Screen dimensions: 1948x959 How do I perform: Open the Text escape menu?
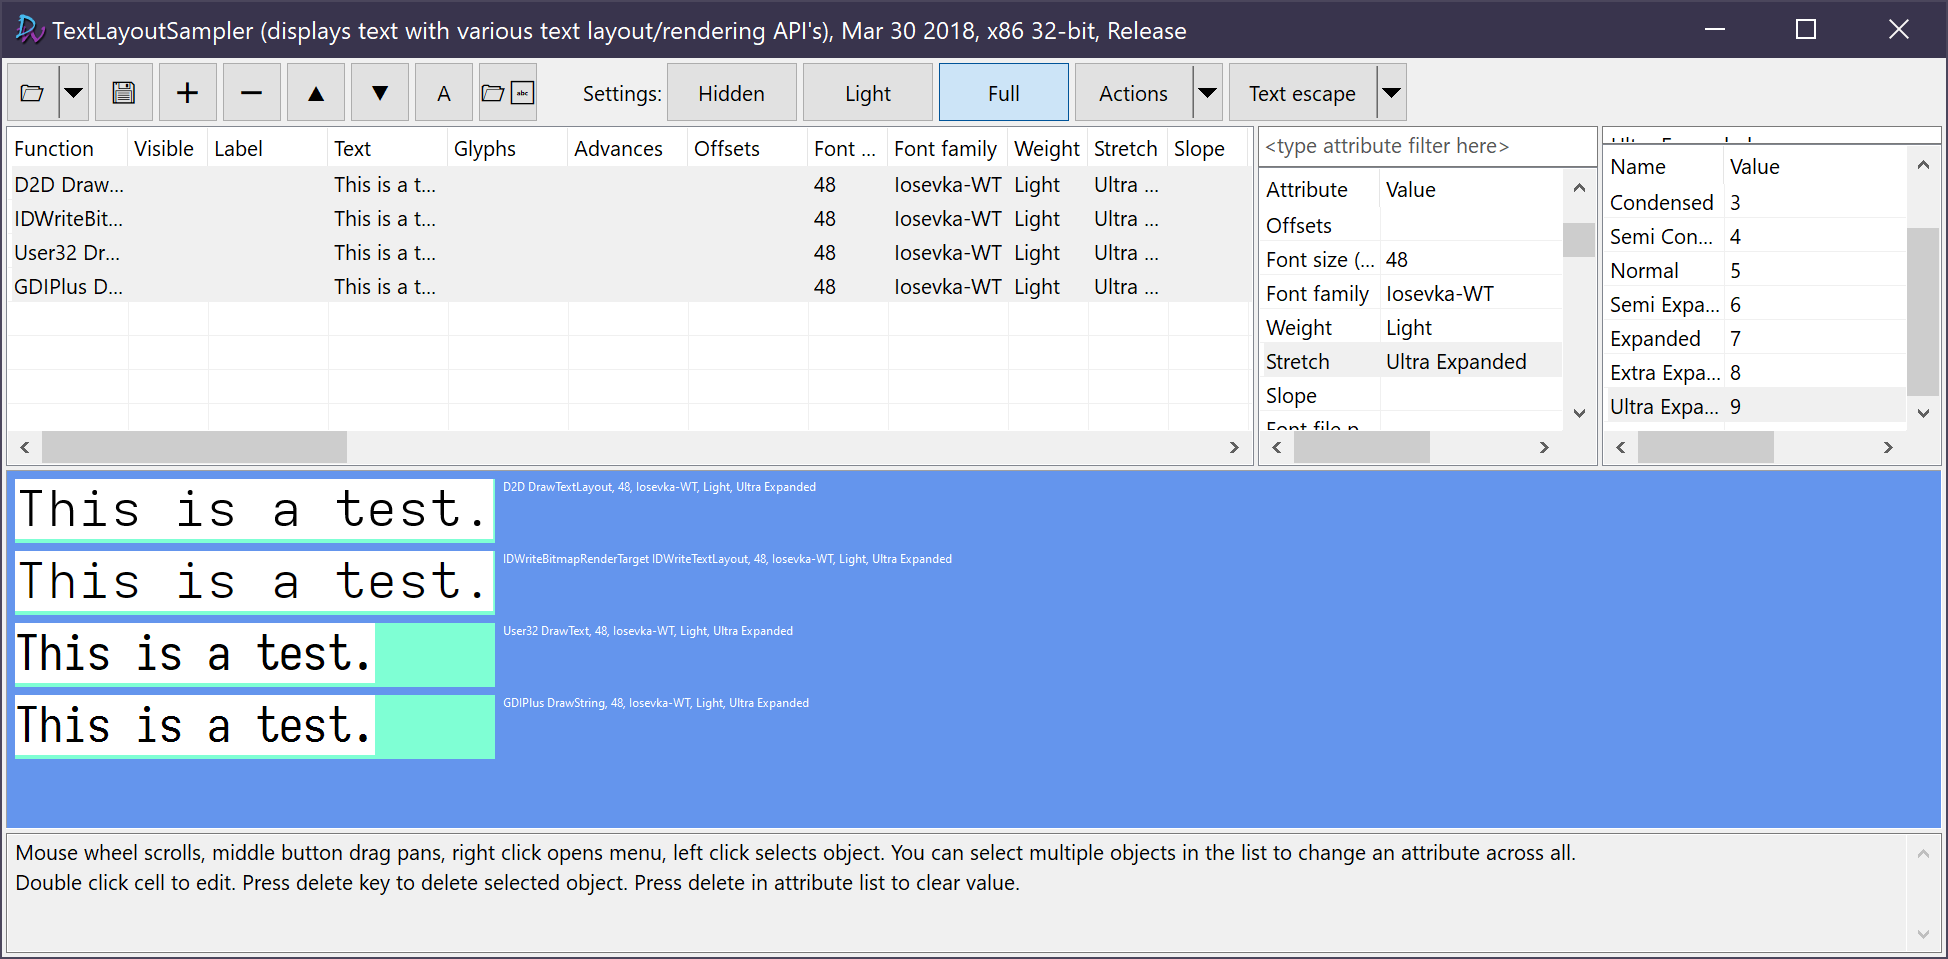(1301, 91)
